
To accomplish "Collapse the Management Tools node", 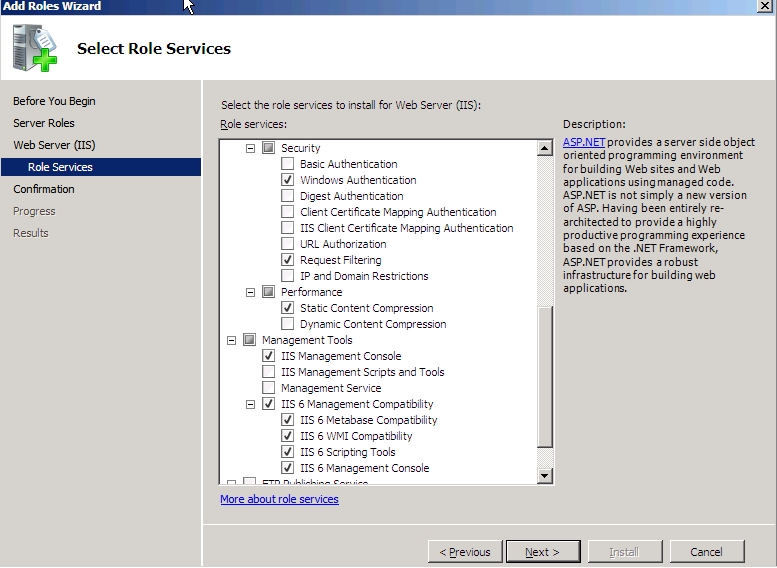I will [231, 341].
